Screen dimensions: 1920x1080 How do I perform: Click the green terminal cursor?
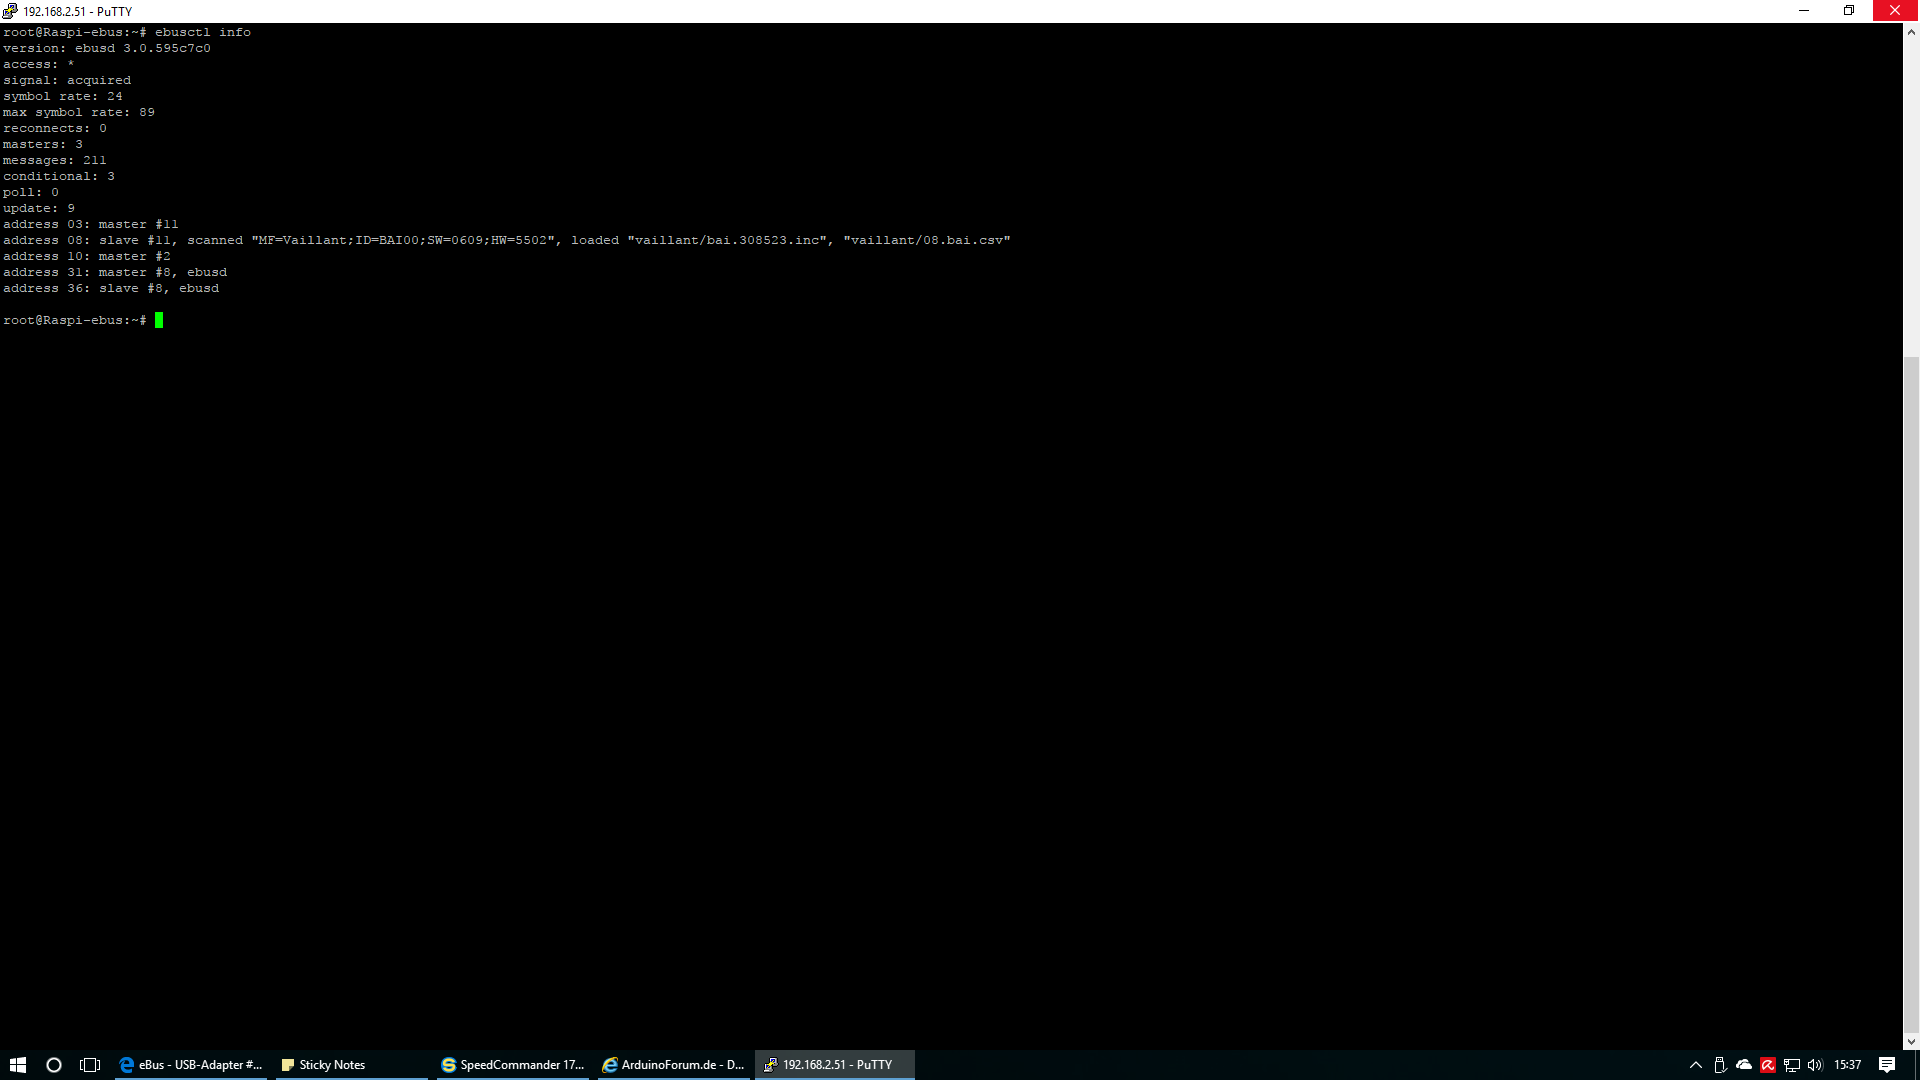click(159, 320)
